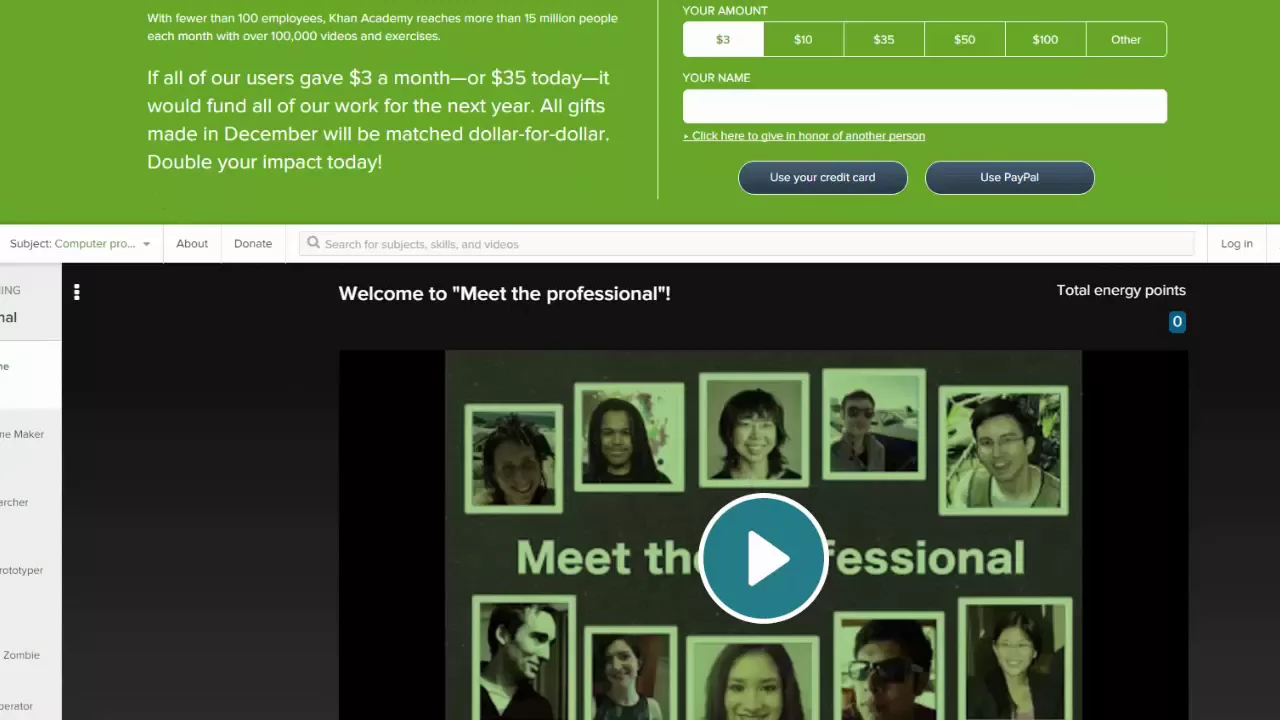Screen dimensions: 1280x720
Task: Click Use your credit card button
Action: (x=822, y=177)
